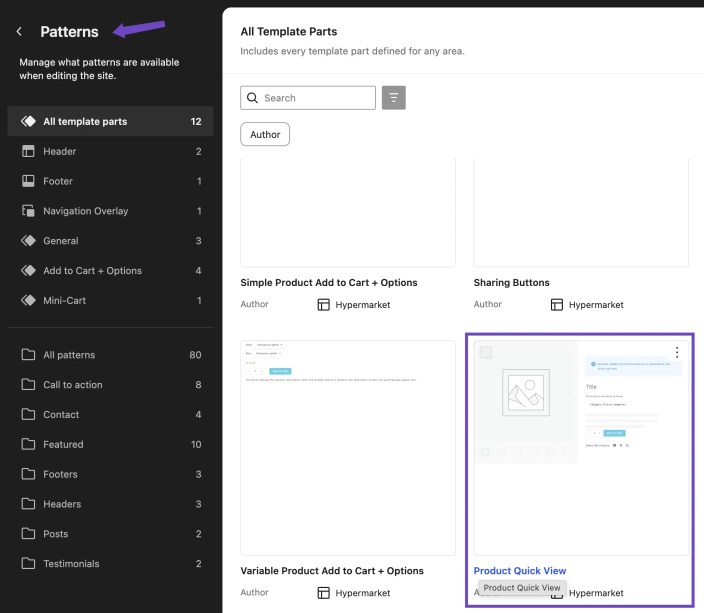Screen dimensions: 704x613
Task: Go back using the chevron beside Patterns
Action: coord(19,31)
